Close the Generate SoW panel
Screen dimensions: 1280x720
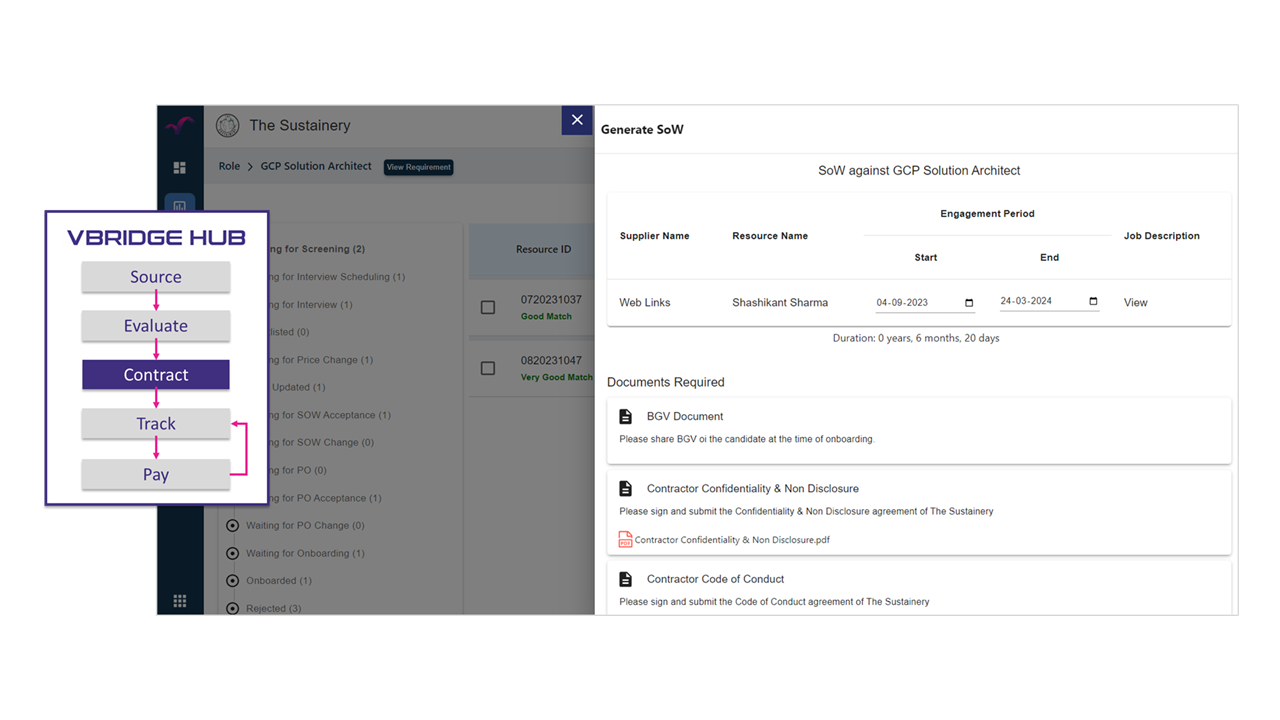click(x=577, y=120)
